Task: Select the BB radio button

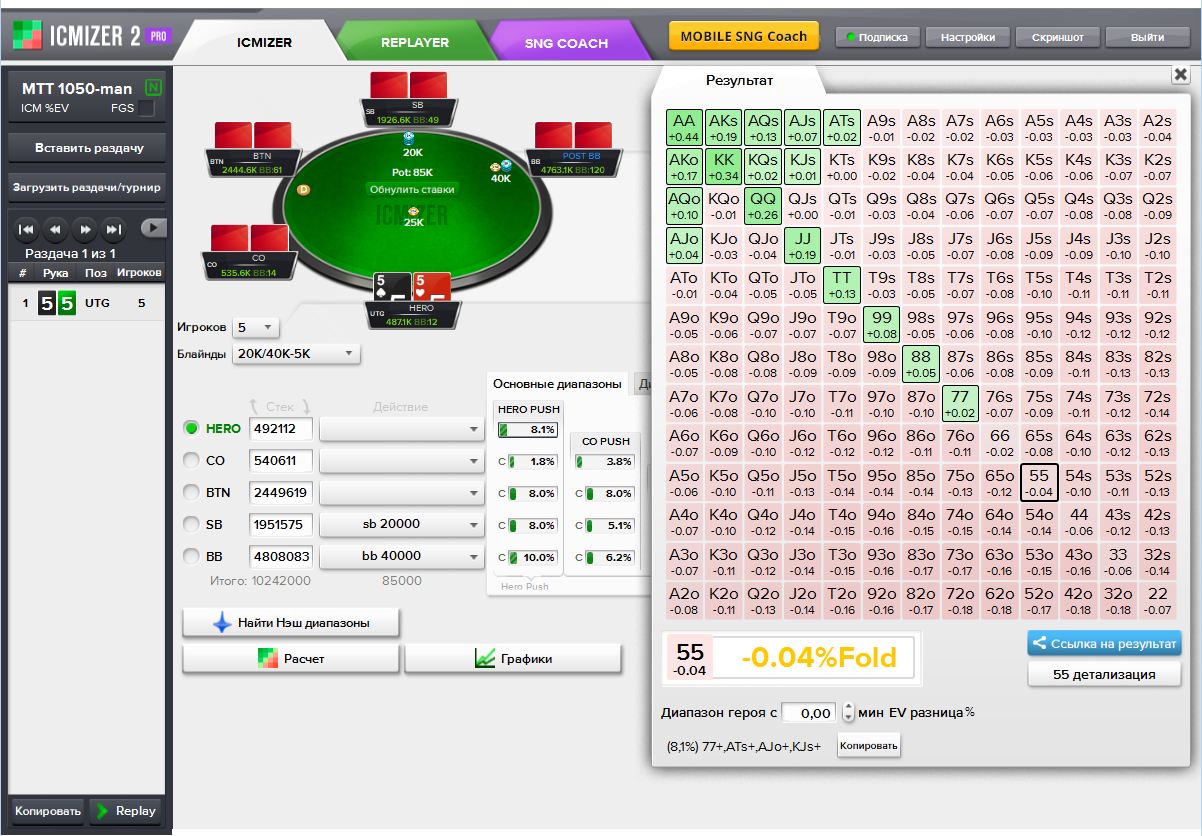Action: point(192,556)
